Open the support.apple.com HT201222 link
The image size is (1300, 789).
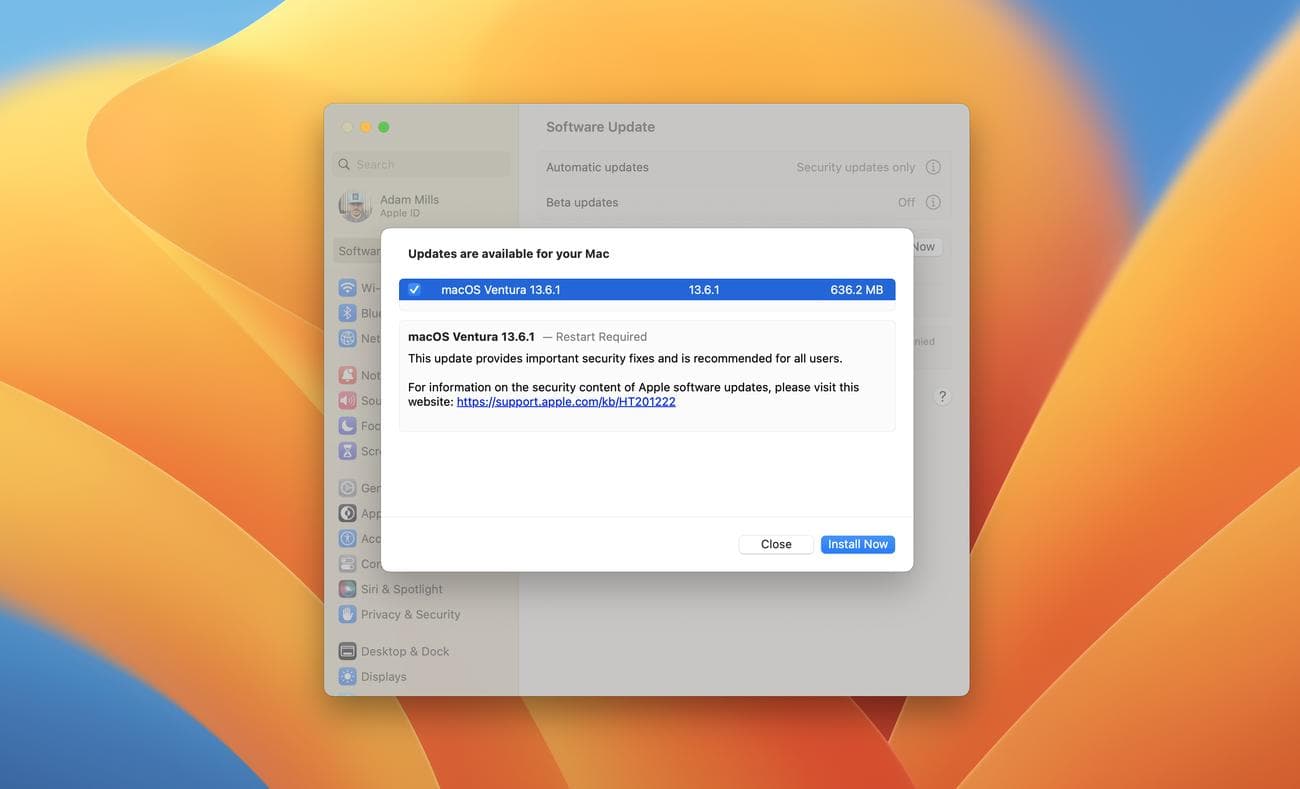(566, 402)
